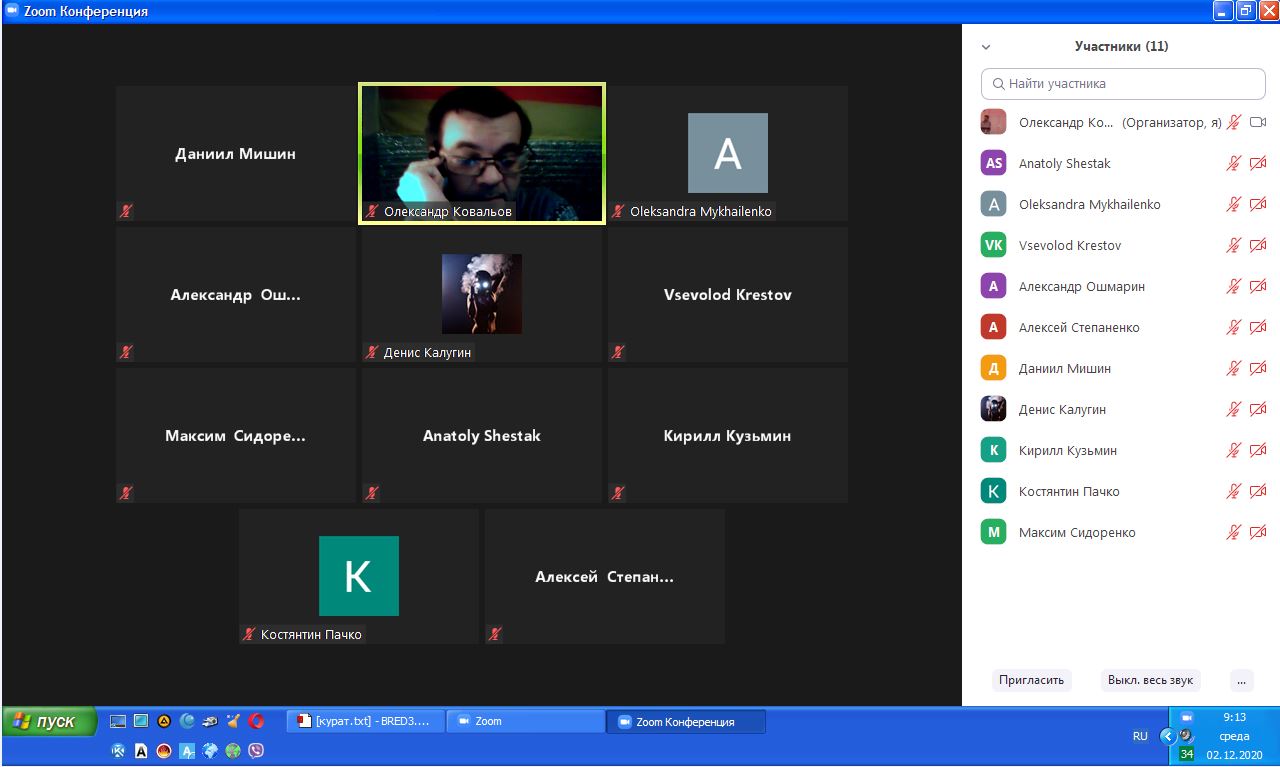Screen dimensions: 1280x767
Task: Click the Zoom camera icon in system tray
Action: (1187, 718)
